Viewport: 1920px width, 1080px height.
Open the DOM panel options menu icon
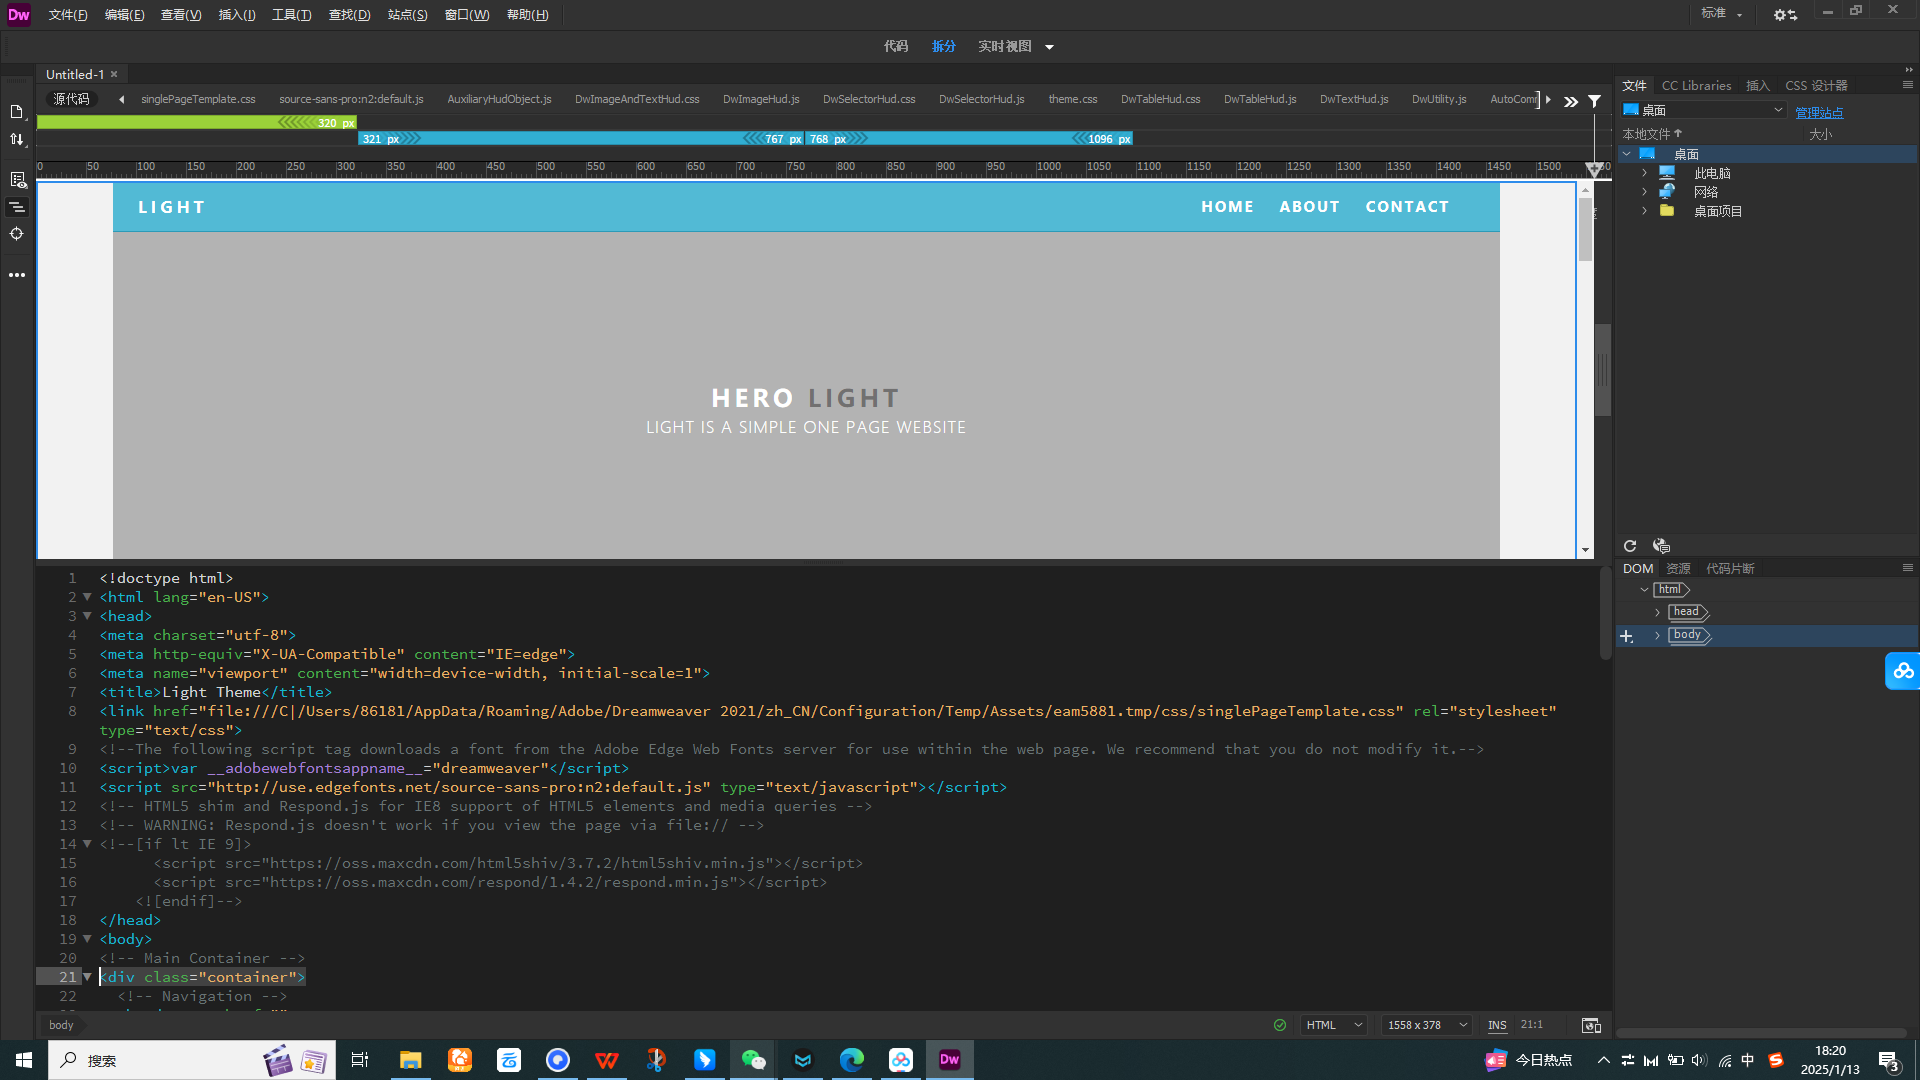pyautogui.click(x=1908, y=568)
